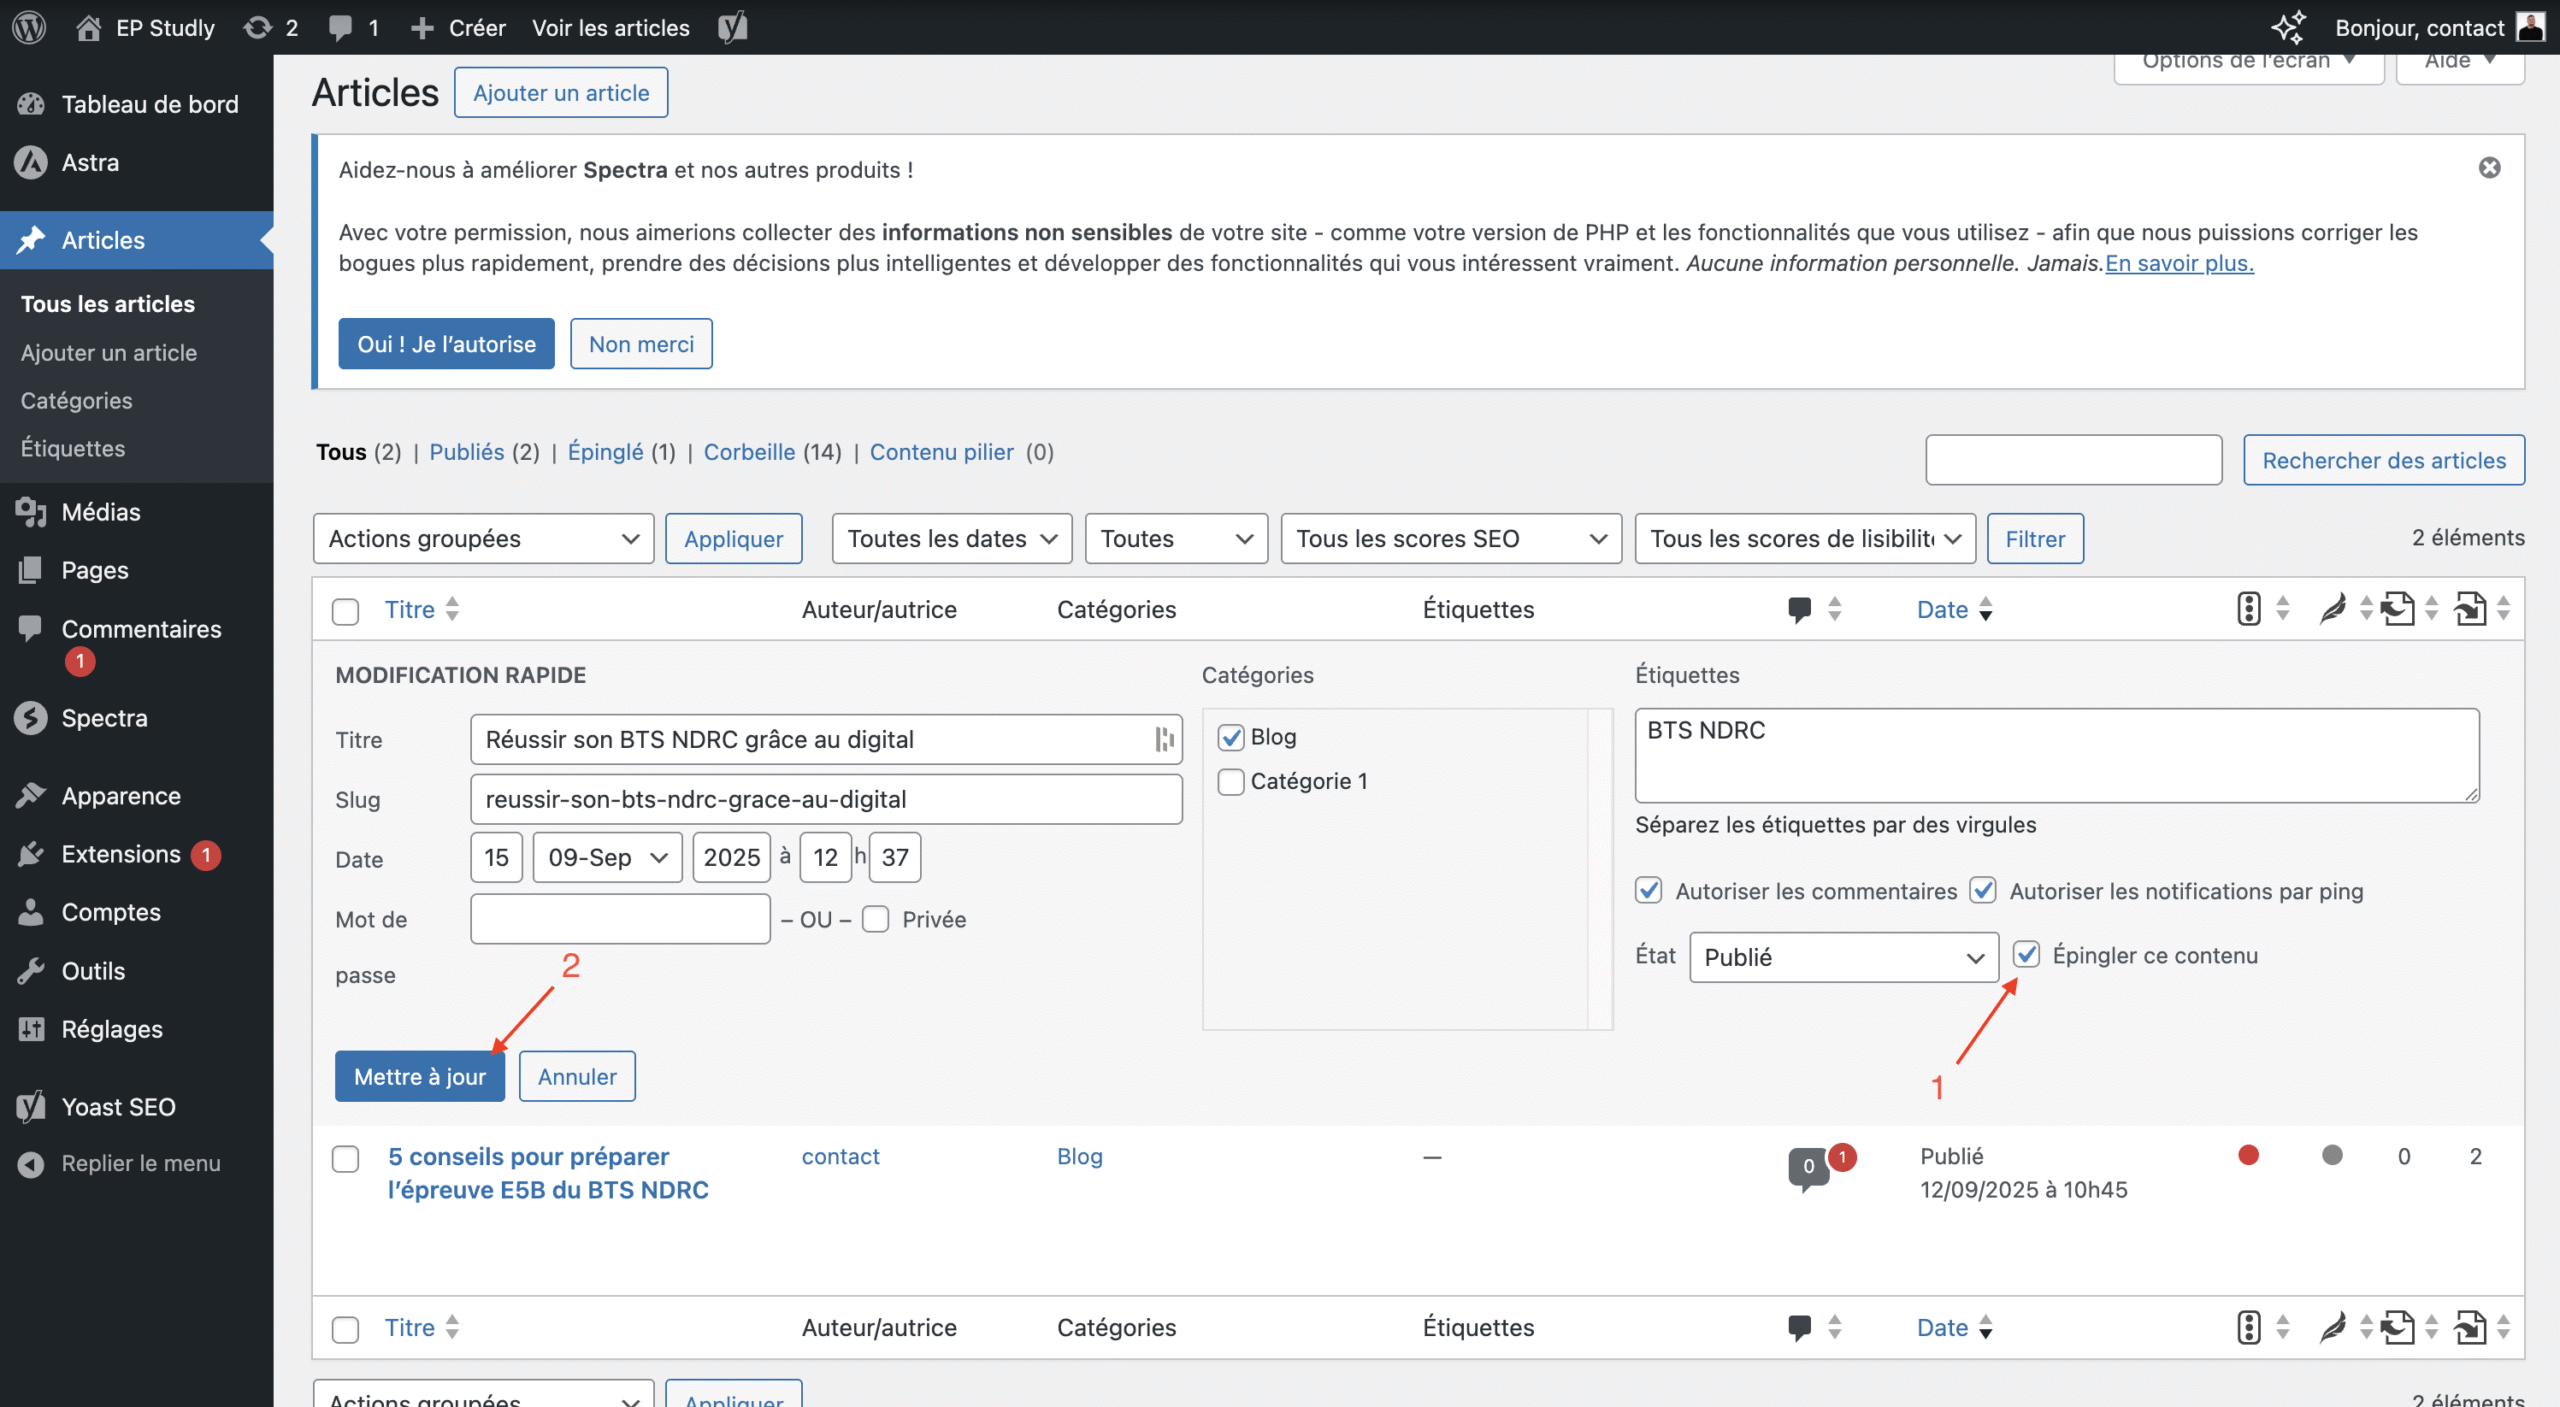Dismiss the Spectra notice with the close icon
Screen dimensions: 2560x1407
(2489, 168)
